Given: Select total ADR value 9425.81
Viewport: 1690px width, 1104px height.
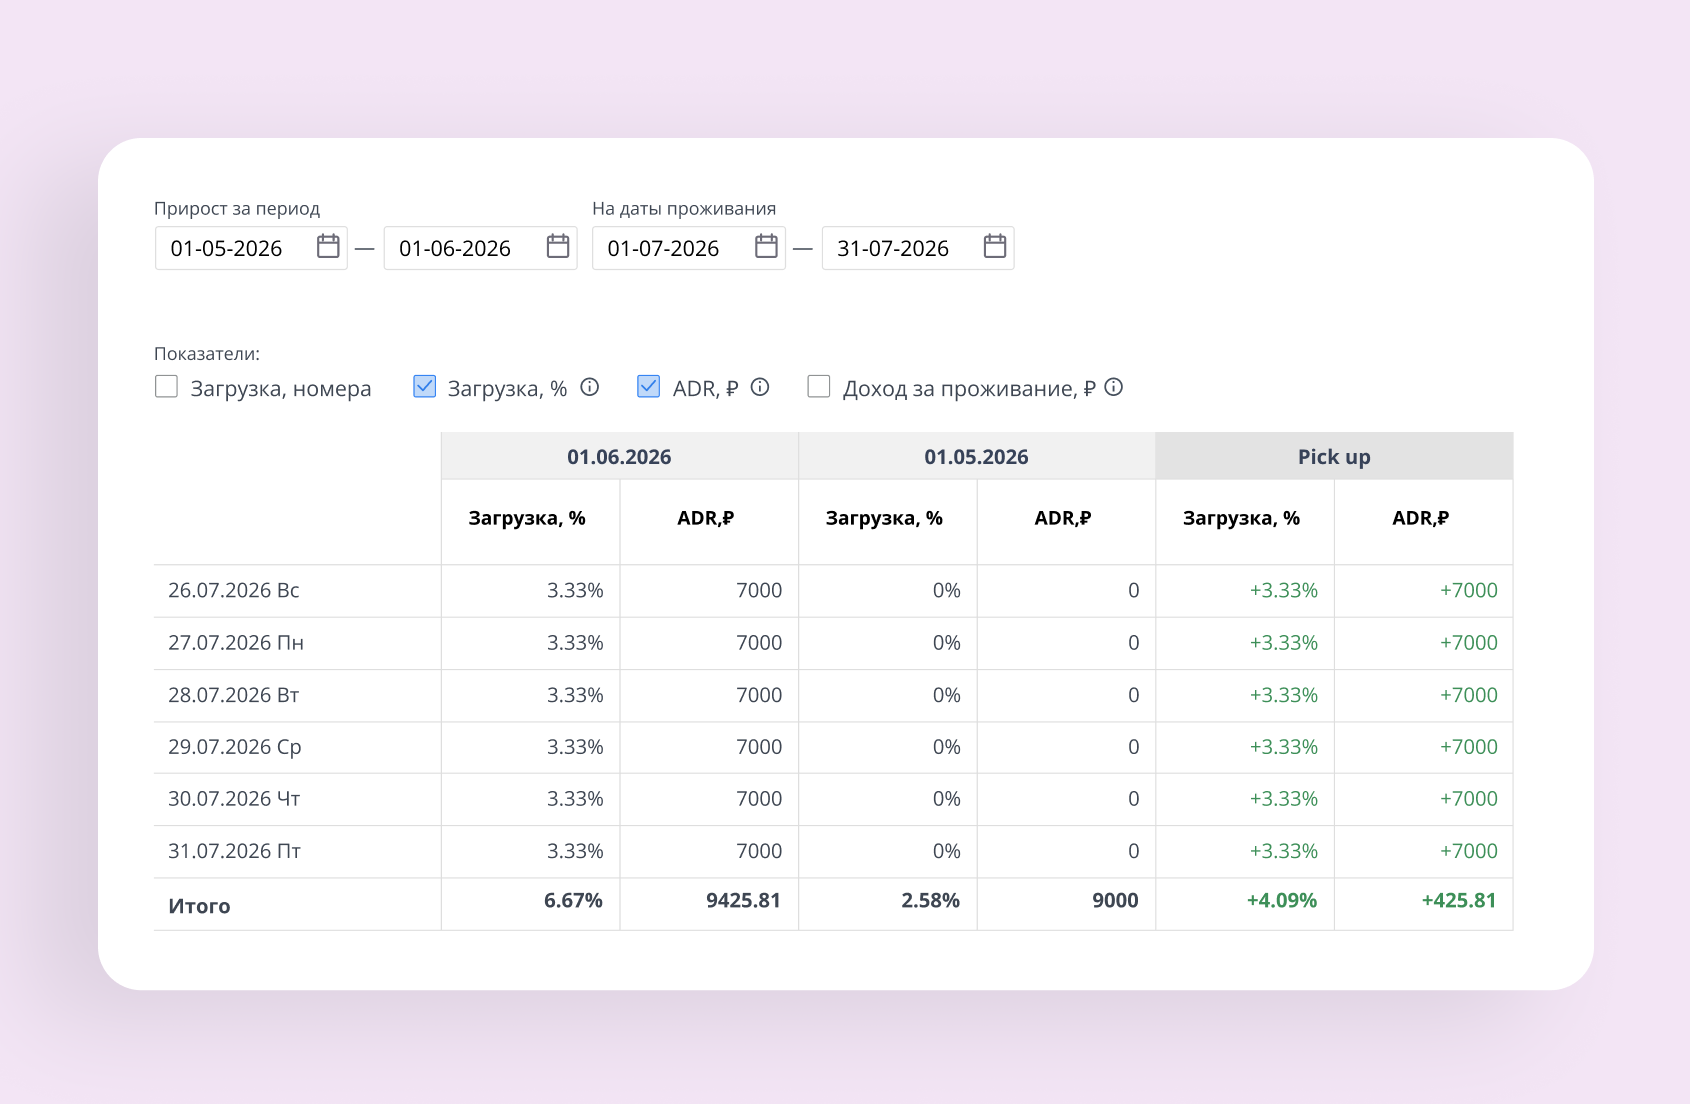Looking at the screenshot, I should (x=743, y=900).
